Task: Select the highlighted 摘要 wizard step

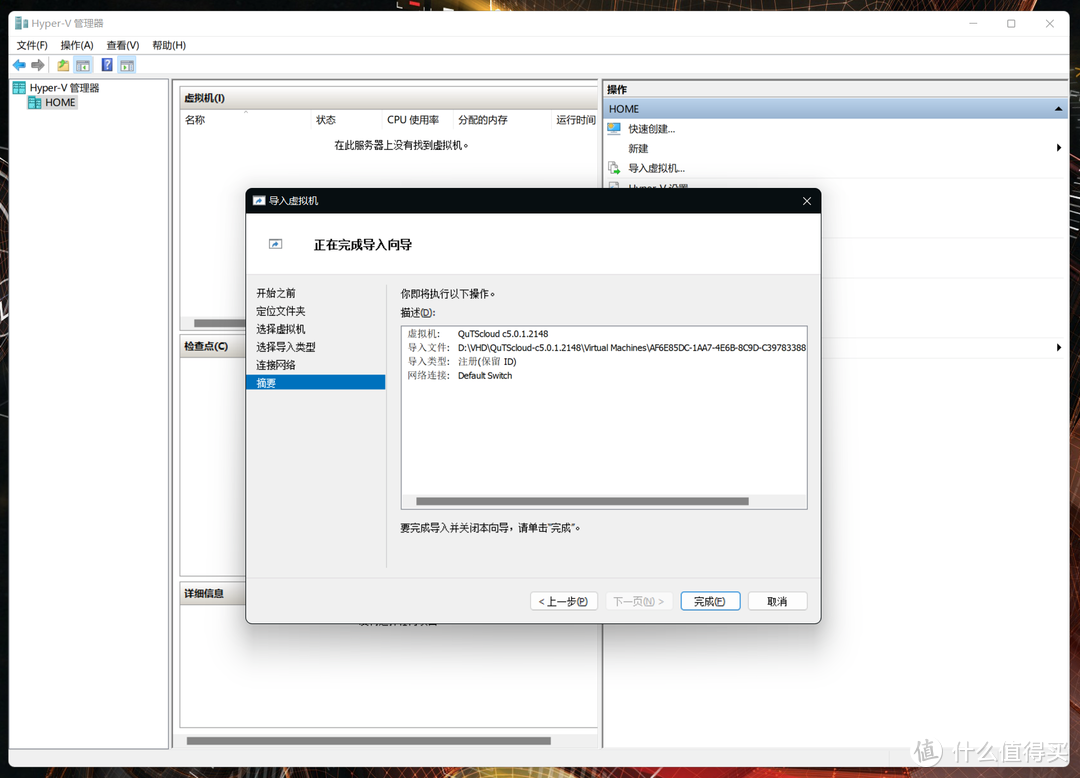Action: [315, 383]
